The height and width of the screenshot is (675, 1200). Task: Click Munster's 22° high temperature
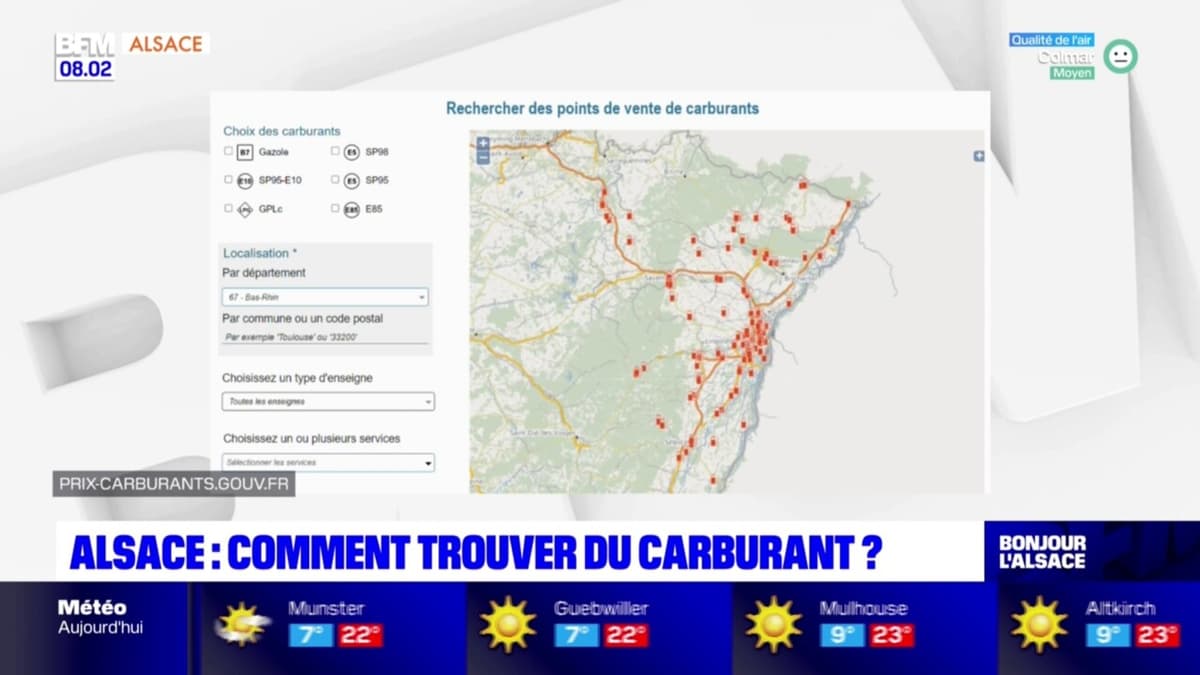tap(360, 636)
